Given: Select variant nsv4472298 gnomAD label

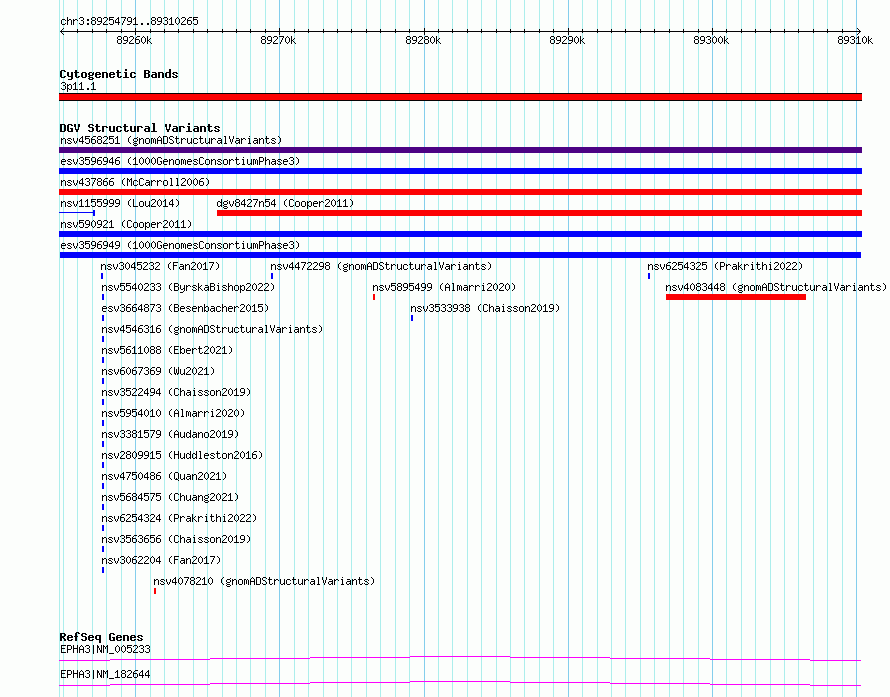Looking at the screenshot, I should (381, 266).
